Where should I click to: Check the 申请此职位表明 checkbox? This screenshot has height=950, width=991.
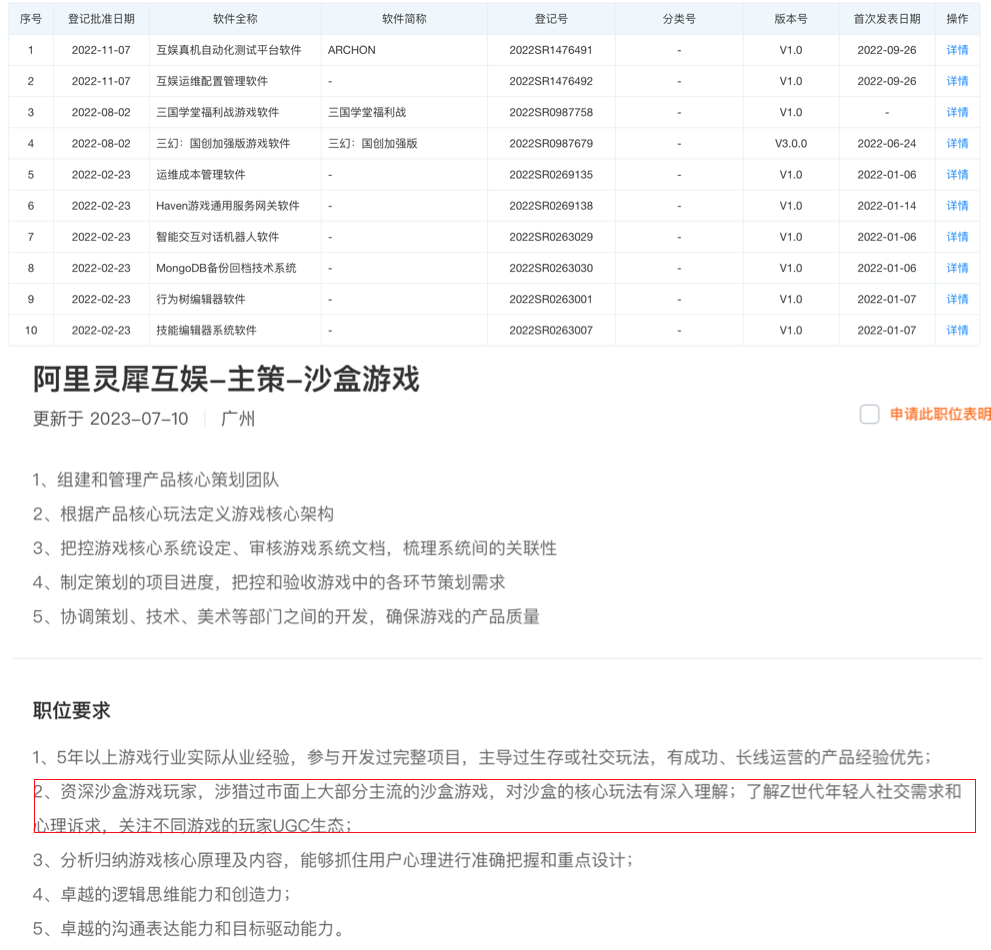[869, 415]
